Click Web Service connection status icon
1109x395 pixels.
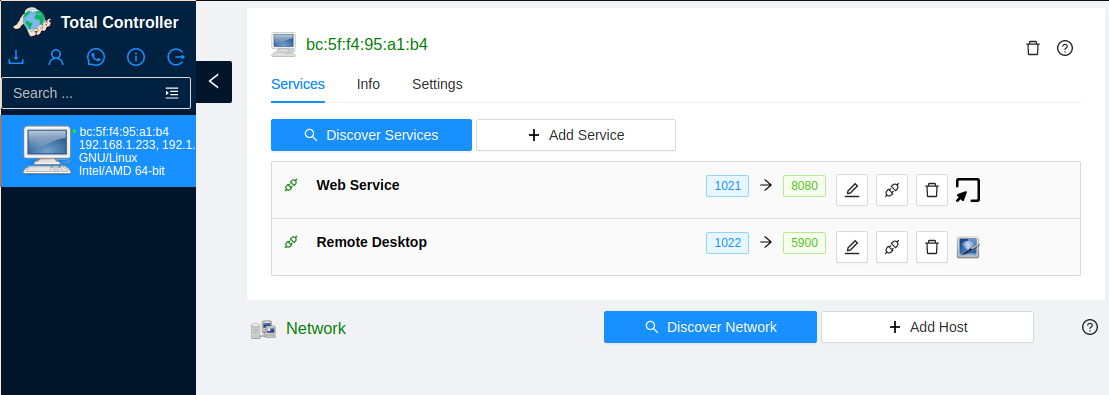[x=291, y=185]
